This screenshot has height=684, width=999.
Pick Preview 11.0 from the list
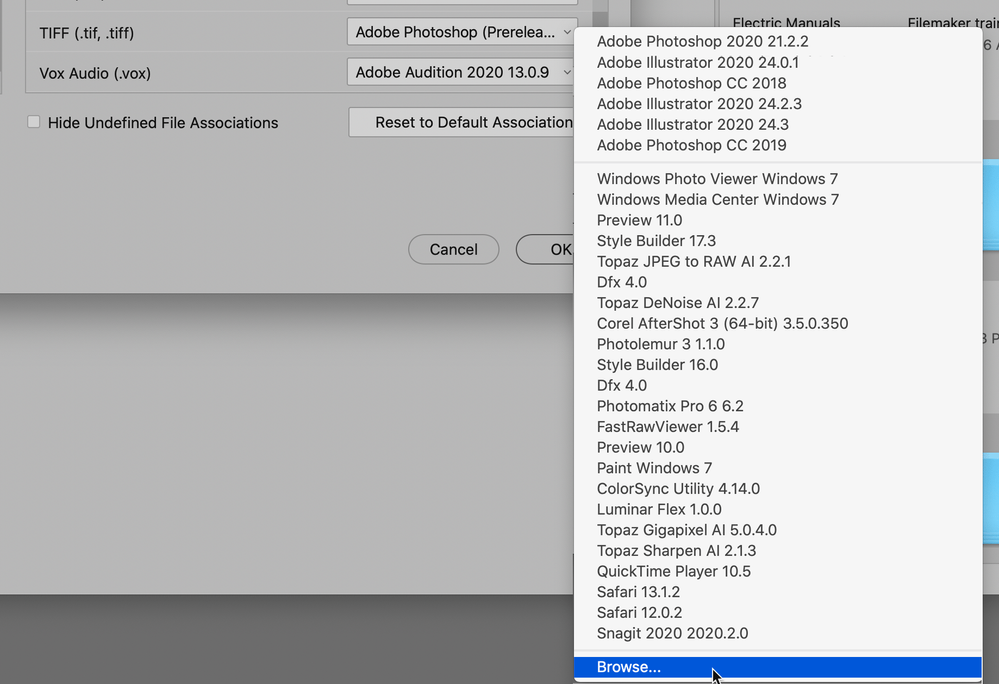point(777,220)
